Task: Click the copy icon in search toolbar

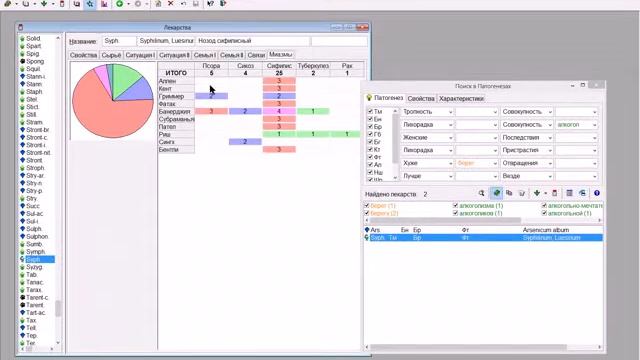Action: [x=509, y=193]
